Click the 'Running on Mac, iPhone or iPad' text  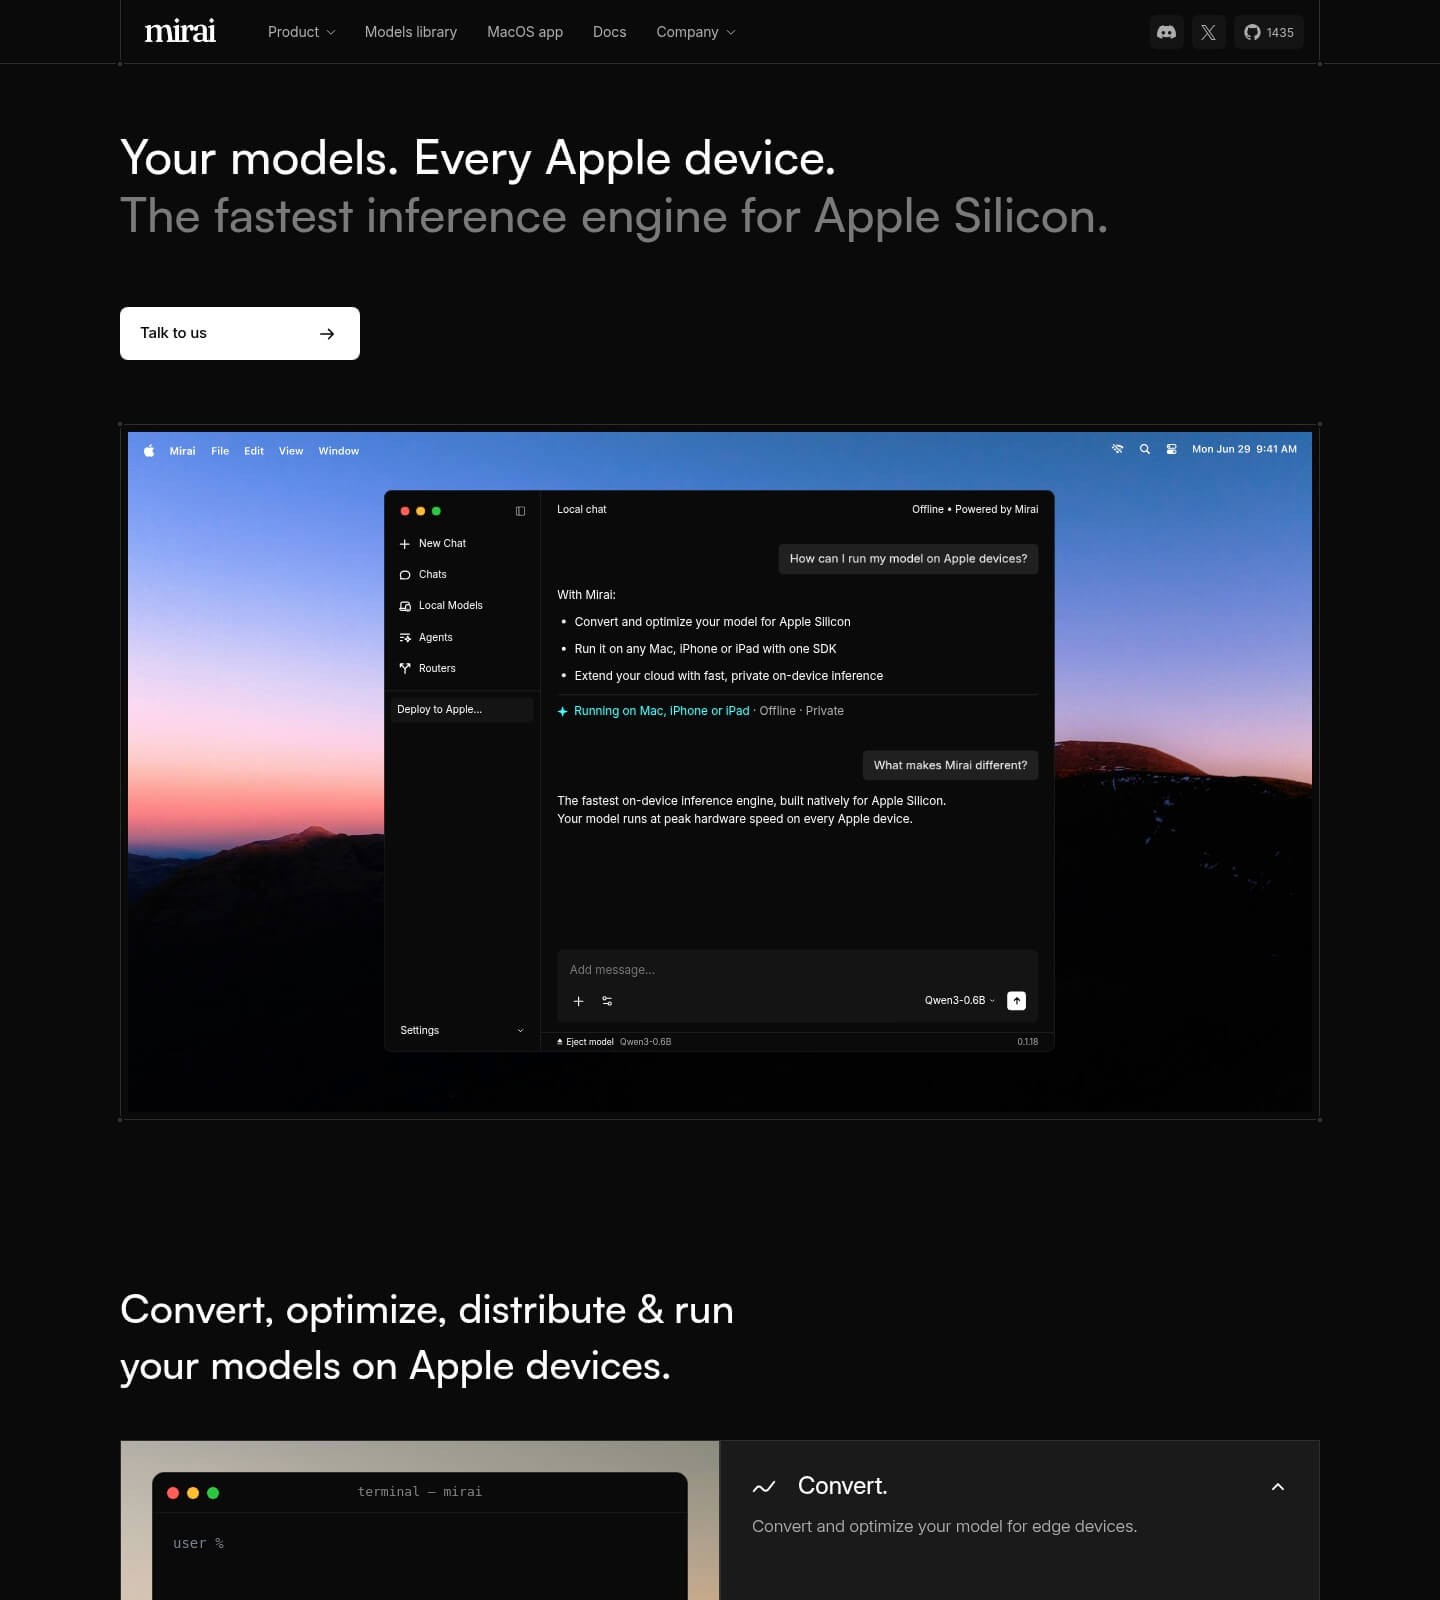click(x=662, y=711)
